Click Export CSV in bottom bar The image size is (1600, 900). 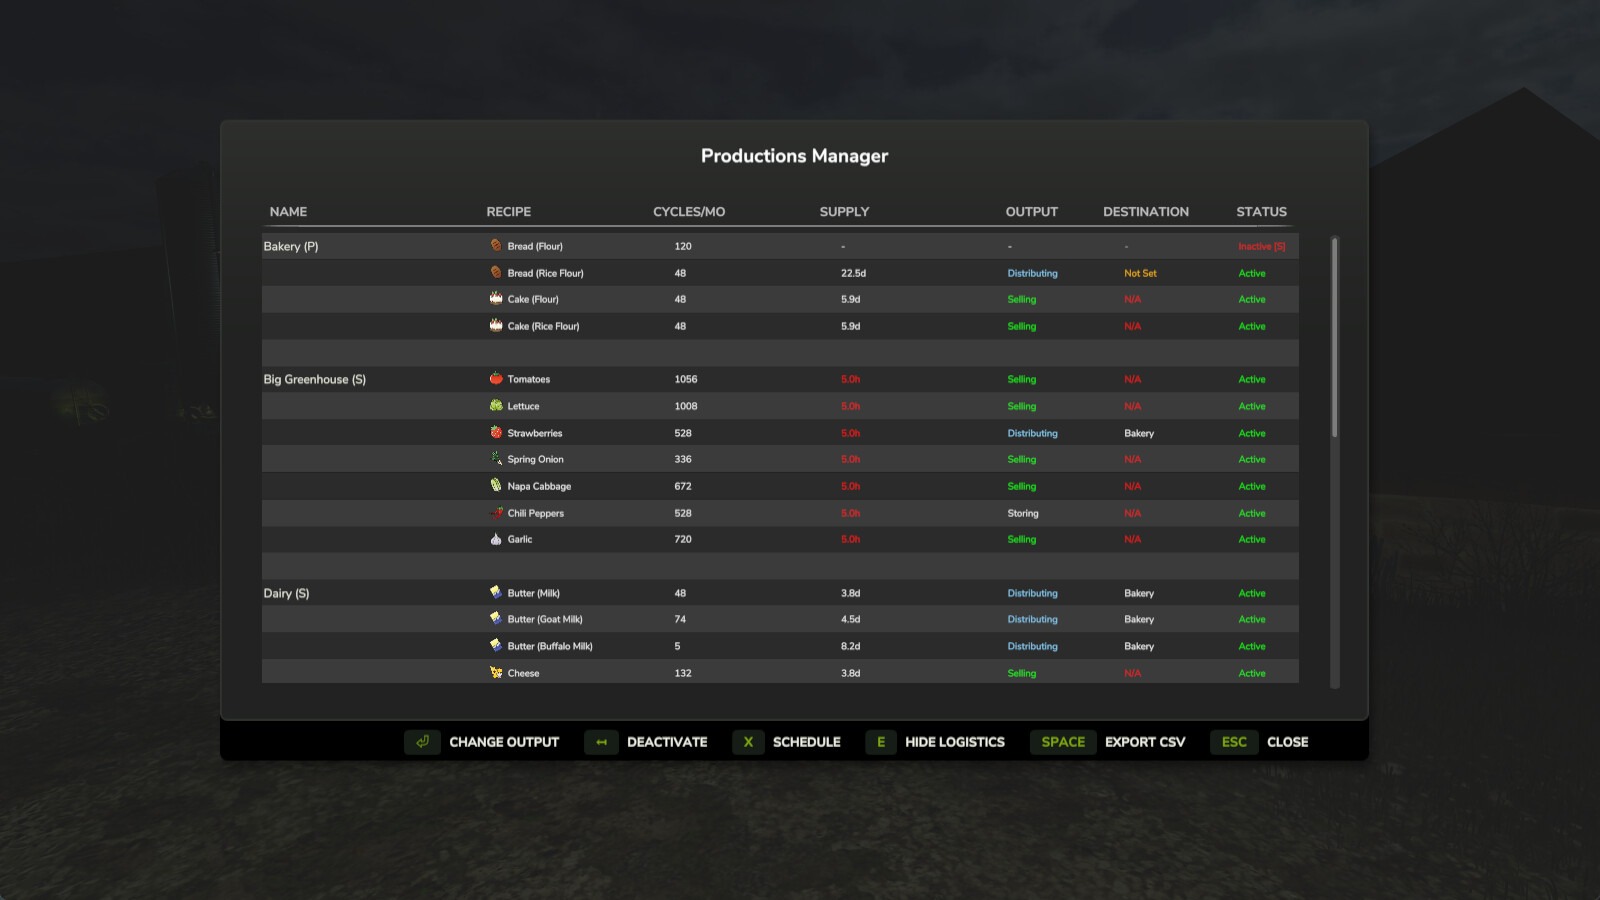(1108, 742)
